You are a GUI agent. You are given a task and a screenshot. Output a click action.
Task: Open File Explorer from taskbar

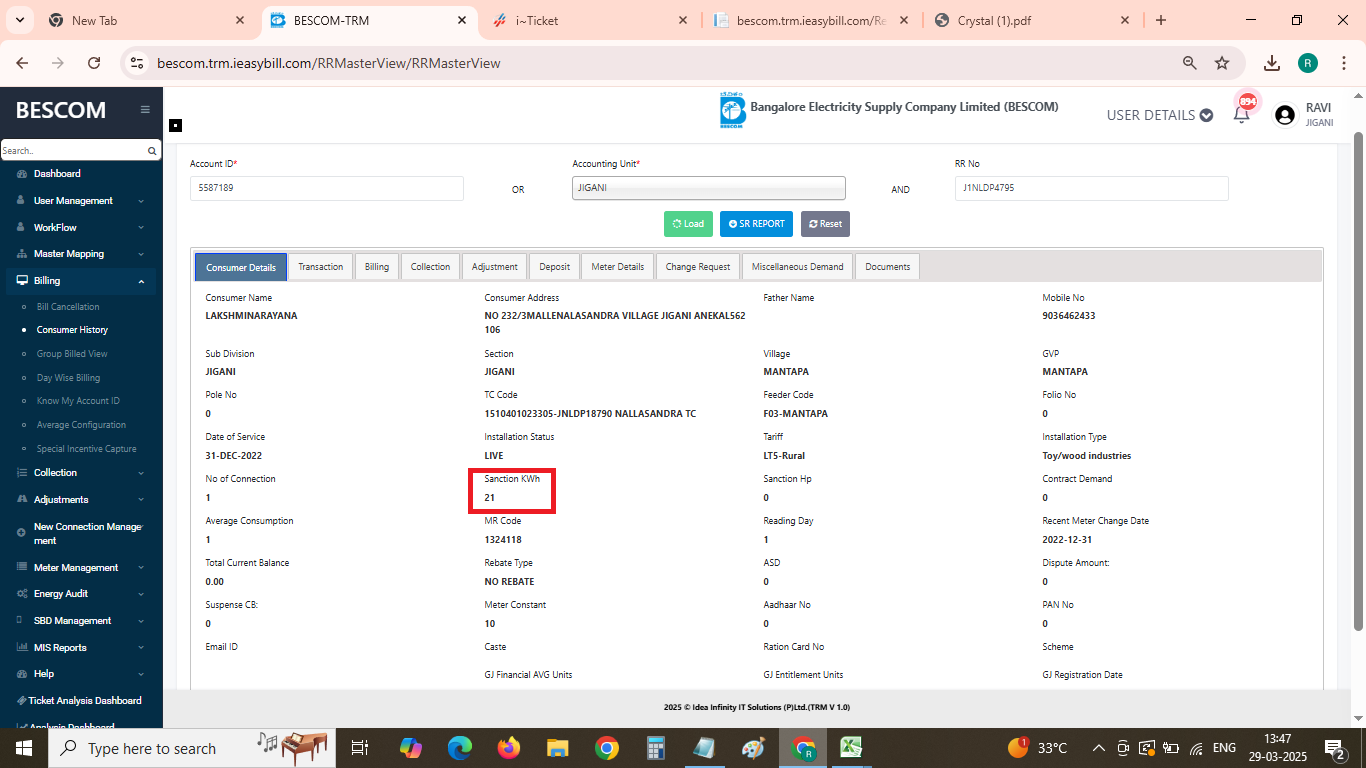tap(557, 748)
